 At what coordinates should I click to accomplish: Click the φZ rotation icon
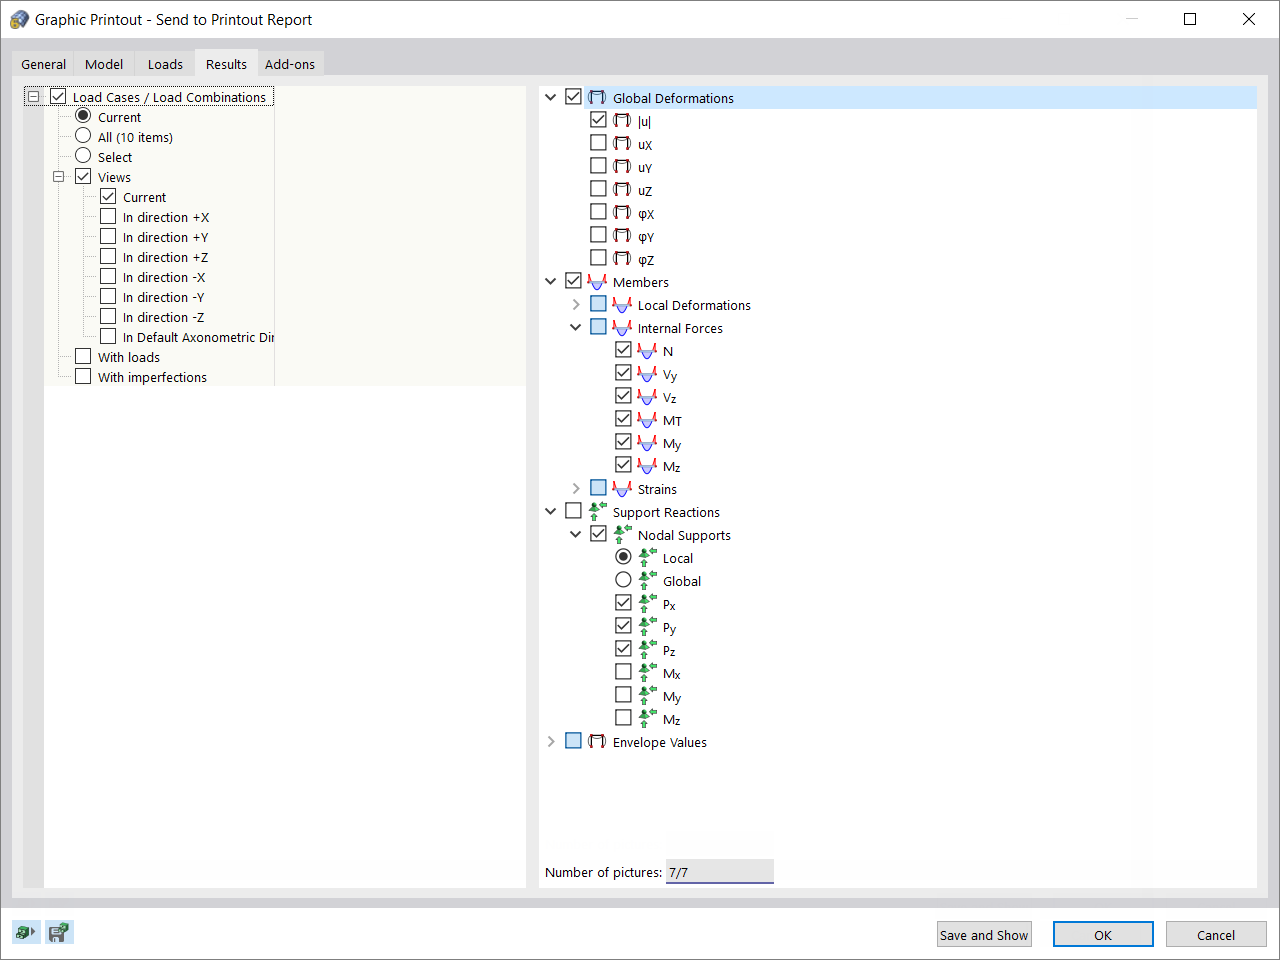[x=622, y=258]
